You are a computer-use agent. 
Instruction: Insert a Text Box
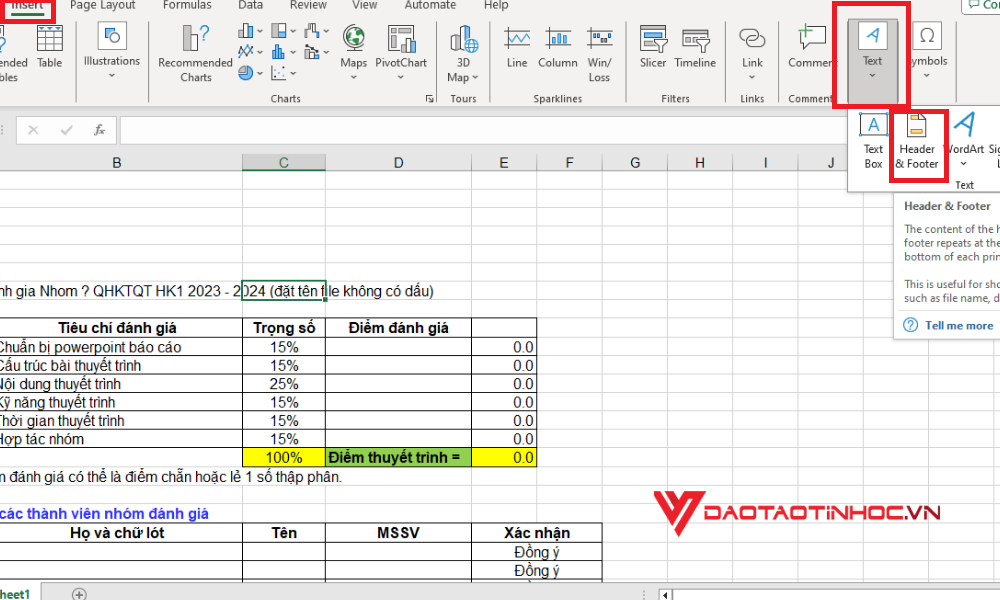pos(873,141)
